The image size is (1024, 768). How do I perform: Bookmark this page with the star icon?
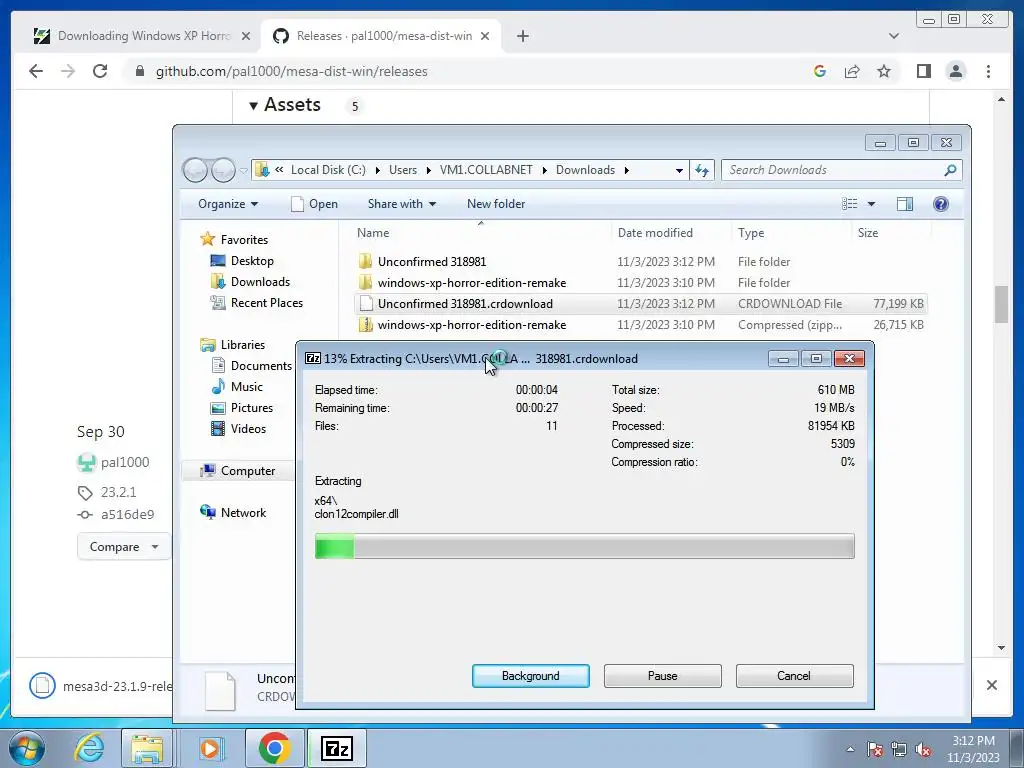[x=884, y=71]
